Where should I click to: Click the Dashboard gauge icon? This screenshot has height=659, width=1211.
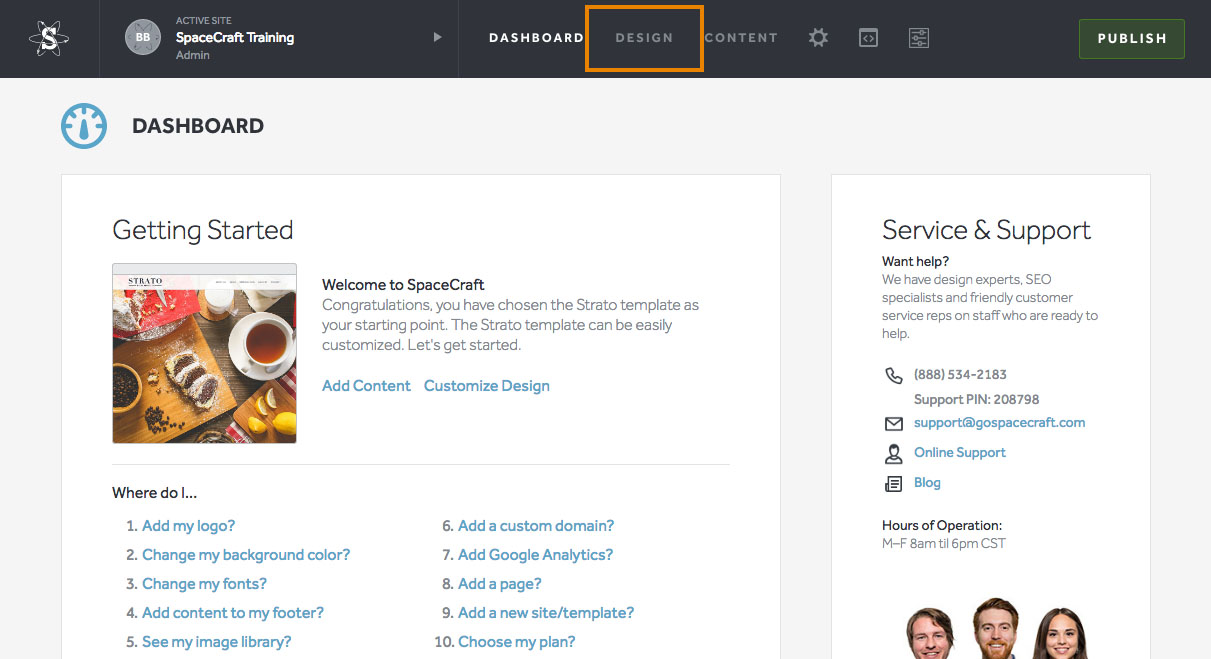[84, 126]
